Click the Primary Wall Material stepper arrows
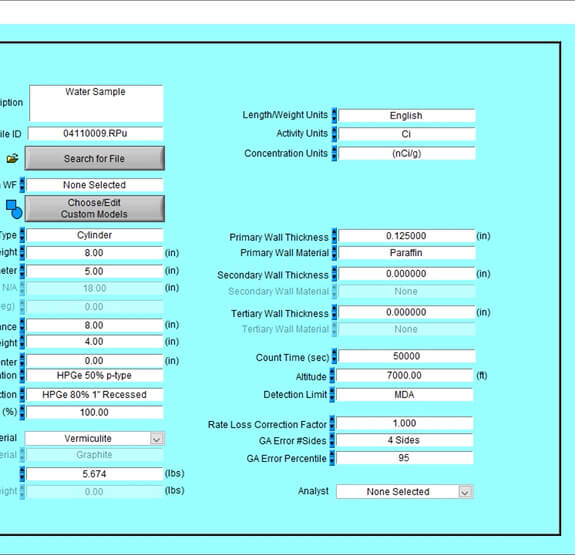Screen dimensions: 575x555 coord(334,253)
